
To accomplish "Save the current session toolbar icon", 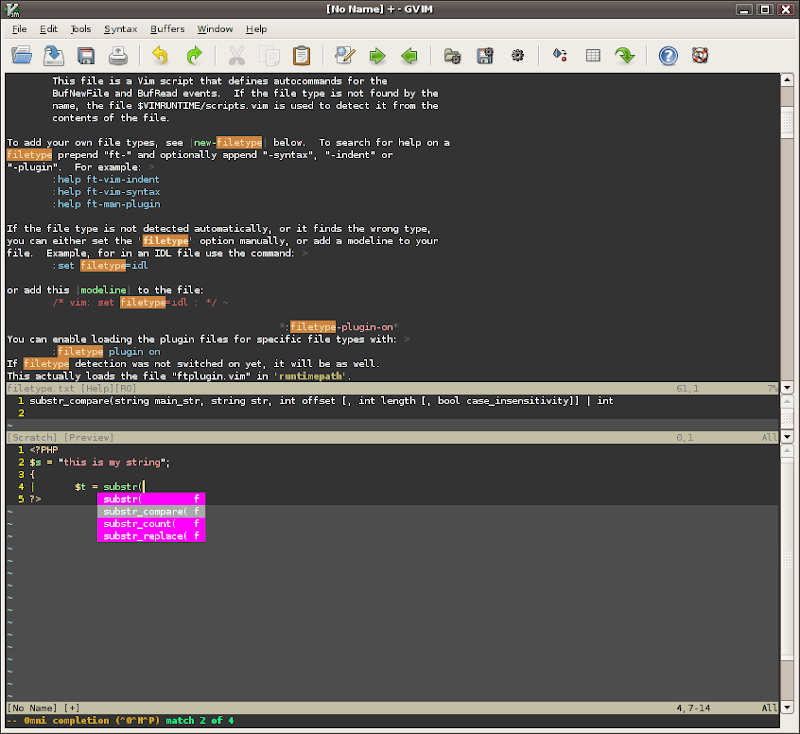I will pos(485,55).
